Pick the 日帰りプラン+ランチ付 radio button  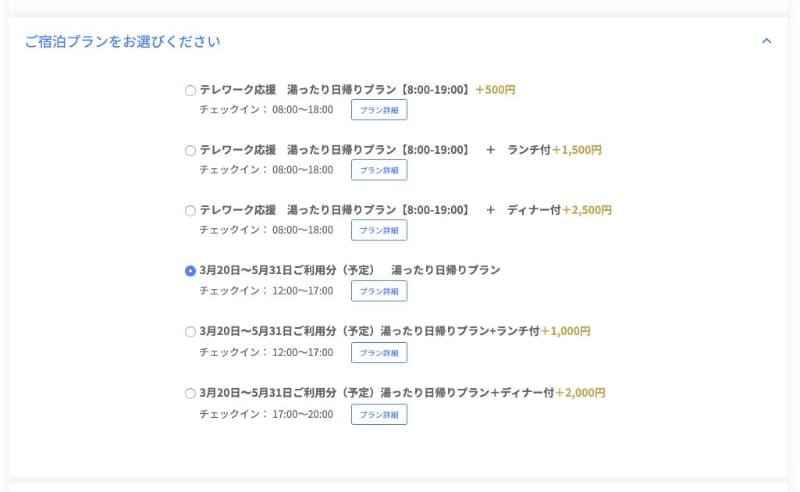[190, 332]
